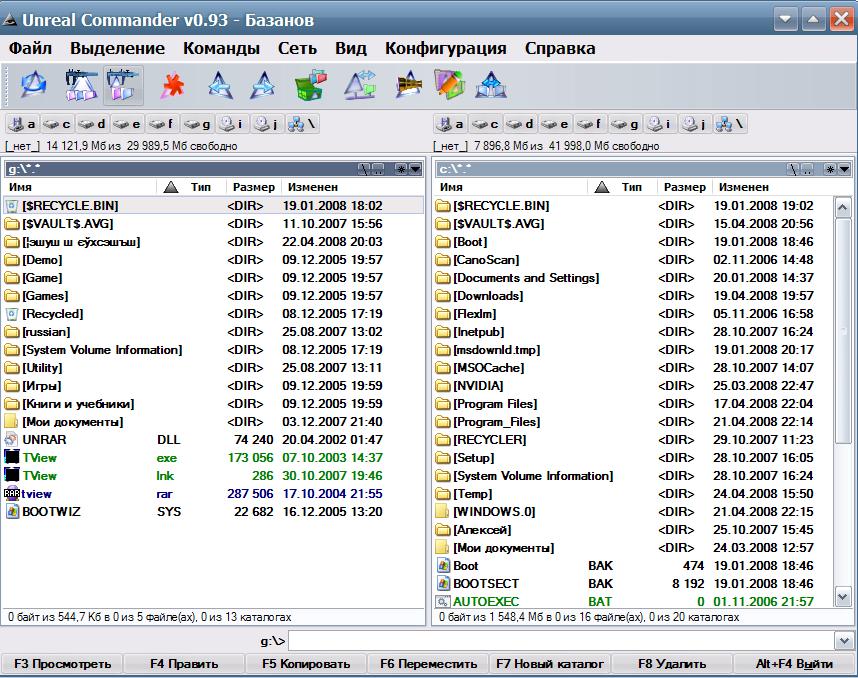858x678 pixels.
Task: Select the pressed second caliper view icon
Action: (x=123, y=85)
